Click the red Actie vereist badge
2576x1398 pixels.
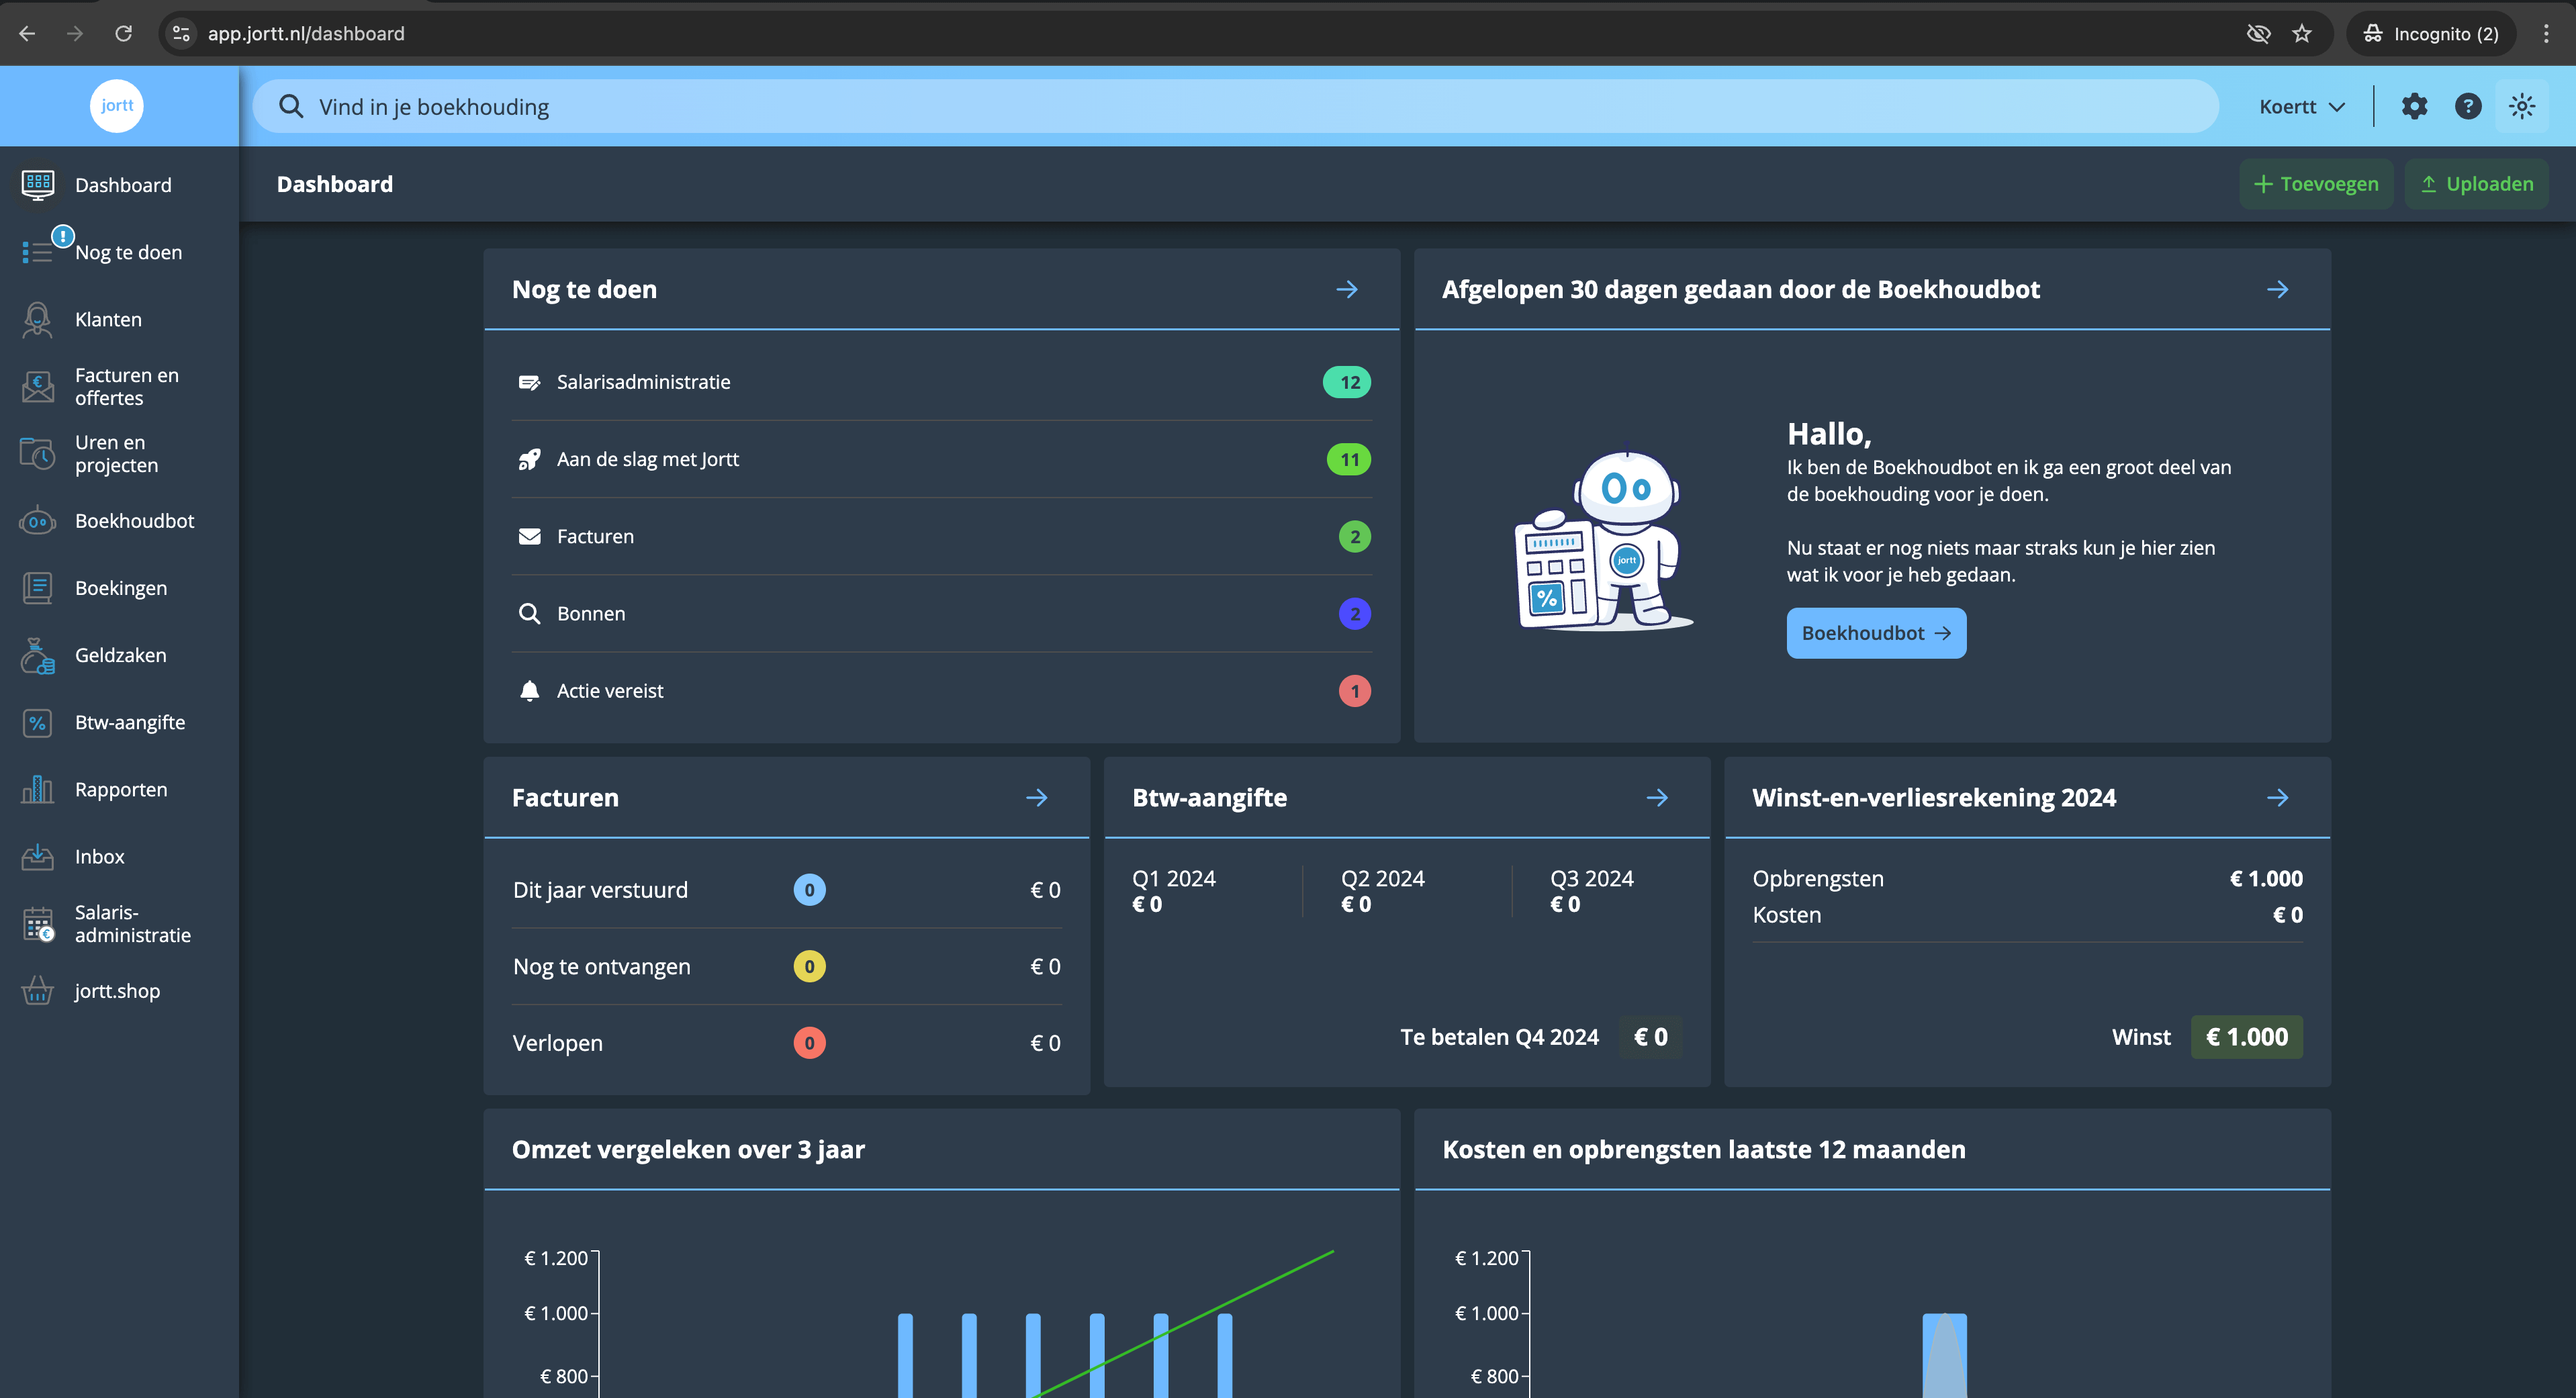[x=1354, y=691]
